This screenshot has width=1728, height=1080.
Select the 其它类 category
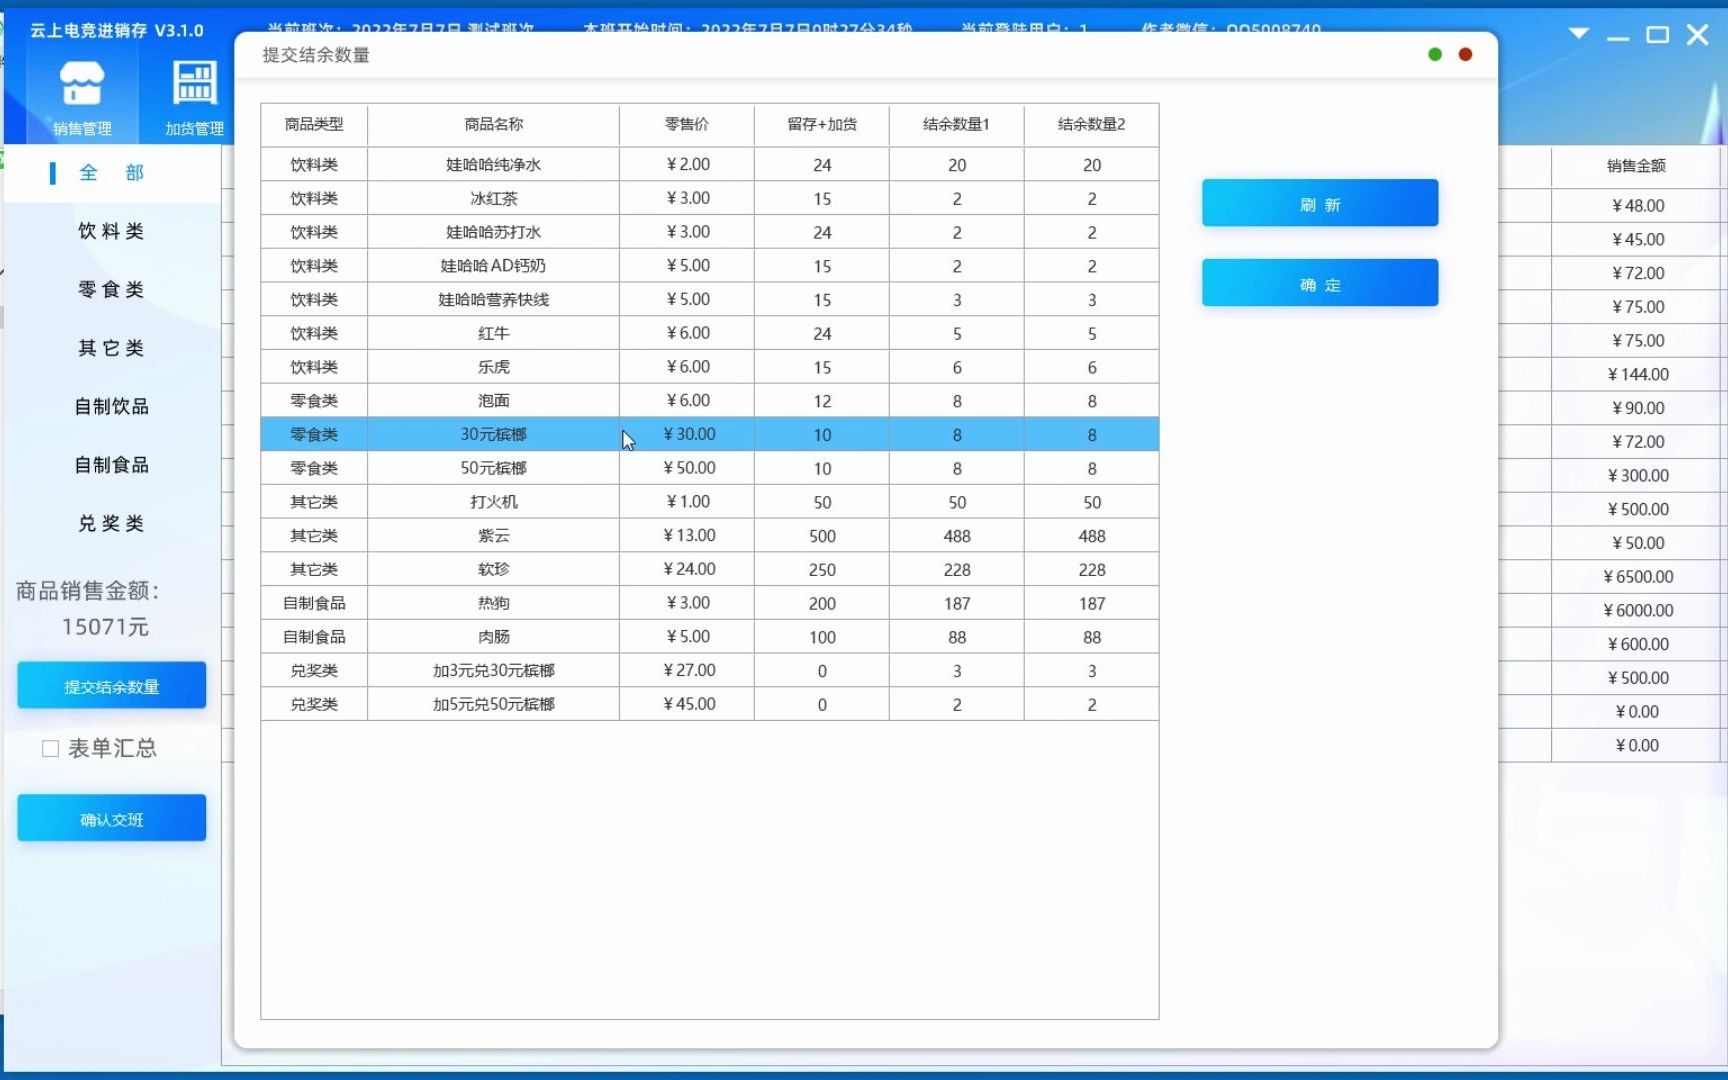[112, 348]
